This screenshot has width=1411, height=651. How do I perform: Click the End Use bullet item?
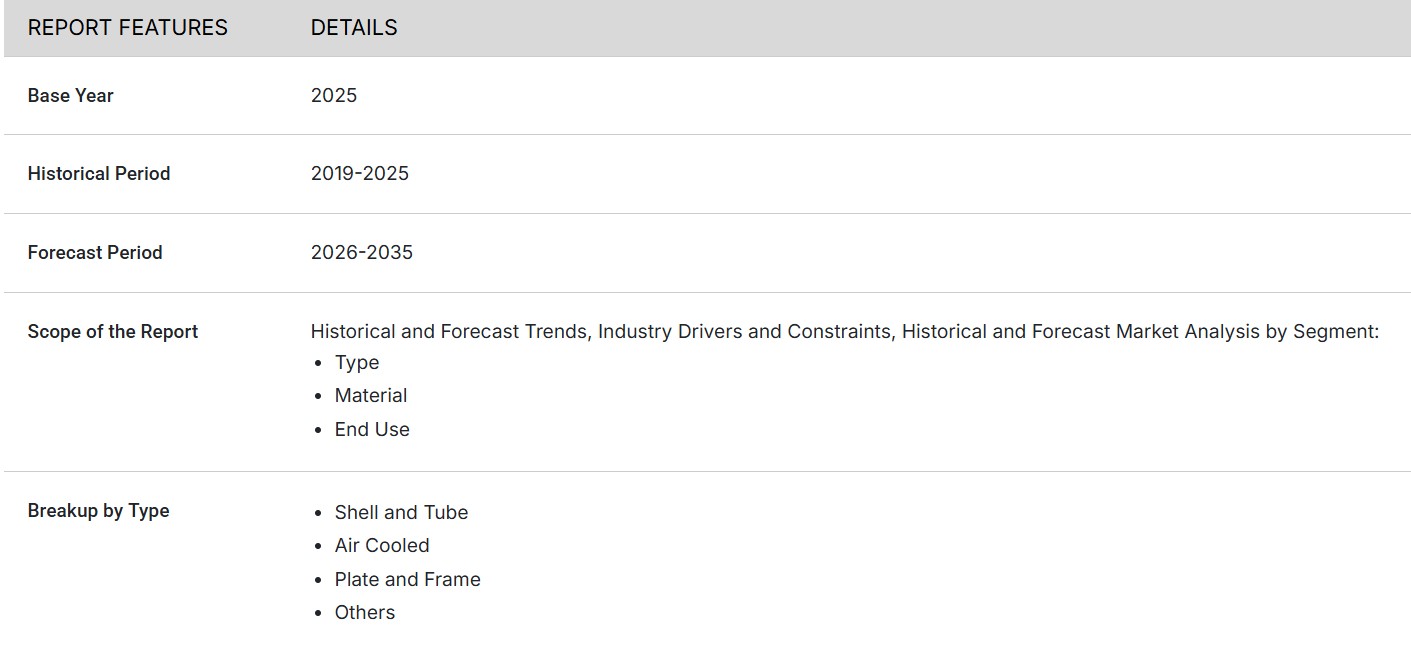[372, 430]
